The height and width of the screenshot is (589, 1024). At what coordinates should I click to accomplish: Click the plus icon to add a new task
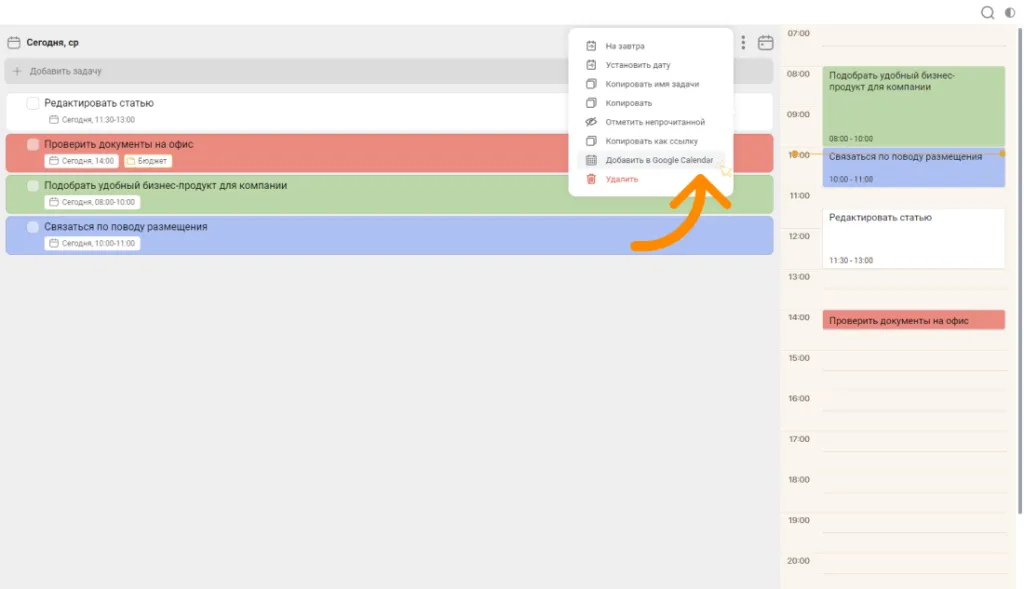pos(17,71)
